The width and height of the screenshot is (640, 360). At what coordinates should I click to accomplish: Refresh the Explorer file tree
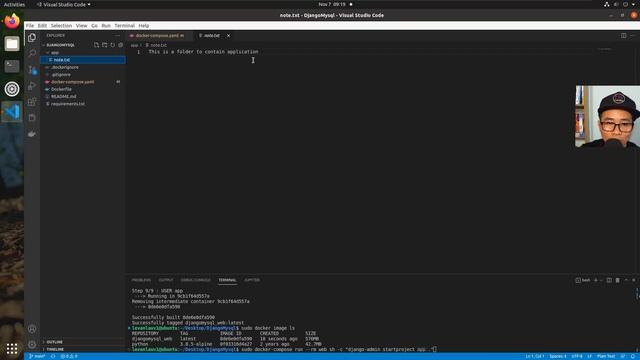coord(113,45)
